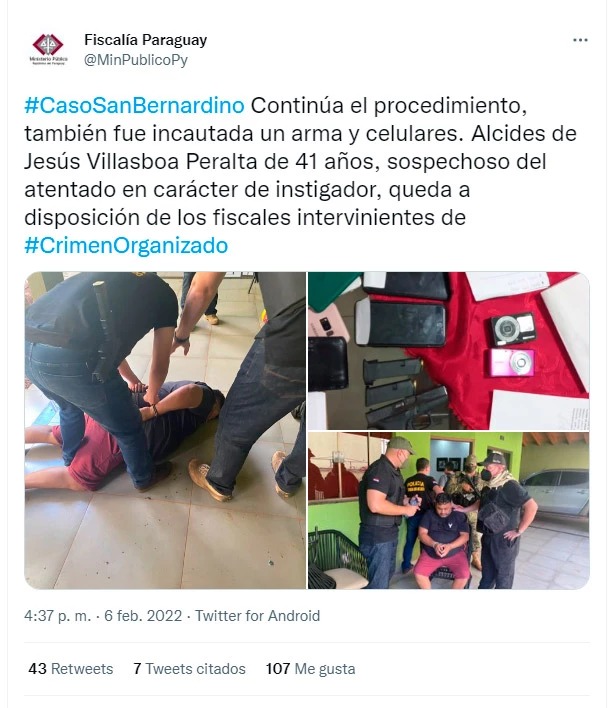View the 7 Tweets citados list

pos(190,668)
